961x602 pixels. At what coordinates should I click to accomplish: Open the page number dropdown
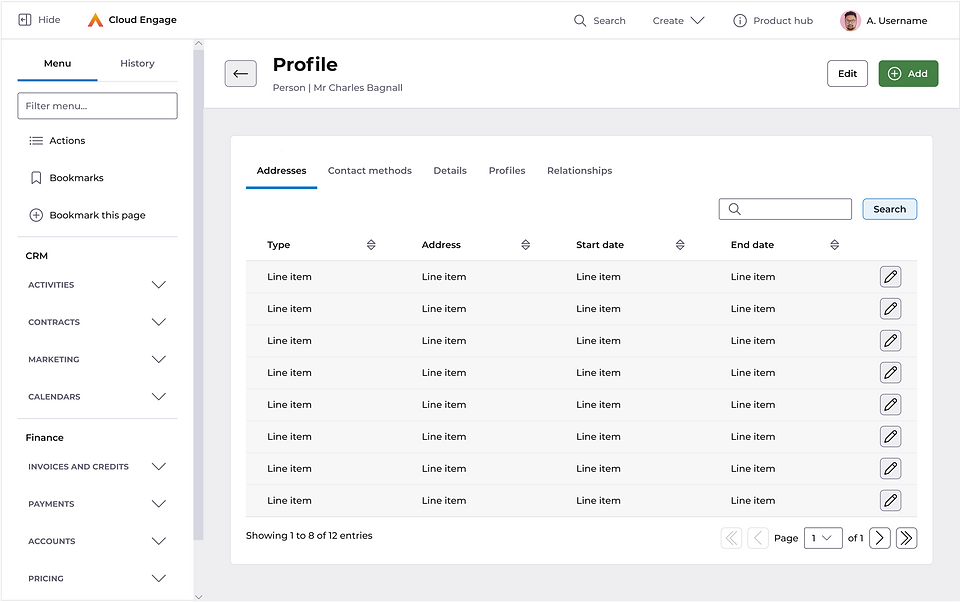[822, 538]
